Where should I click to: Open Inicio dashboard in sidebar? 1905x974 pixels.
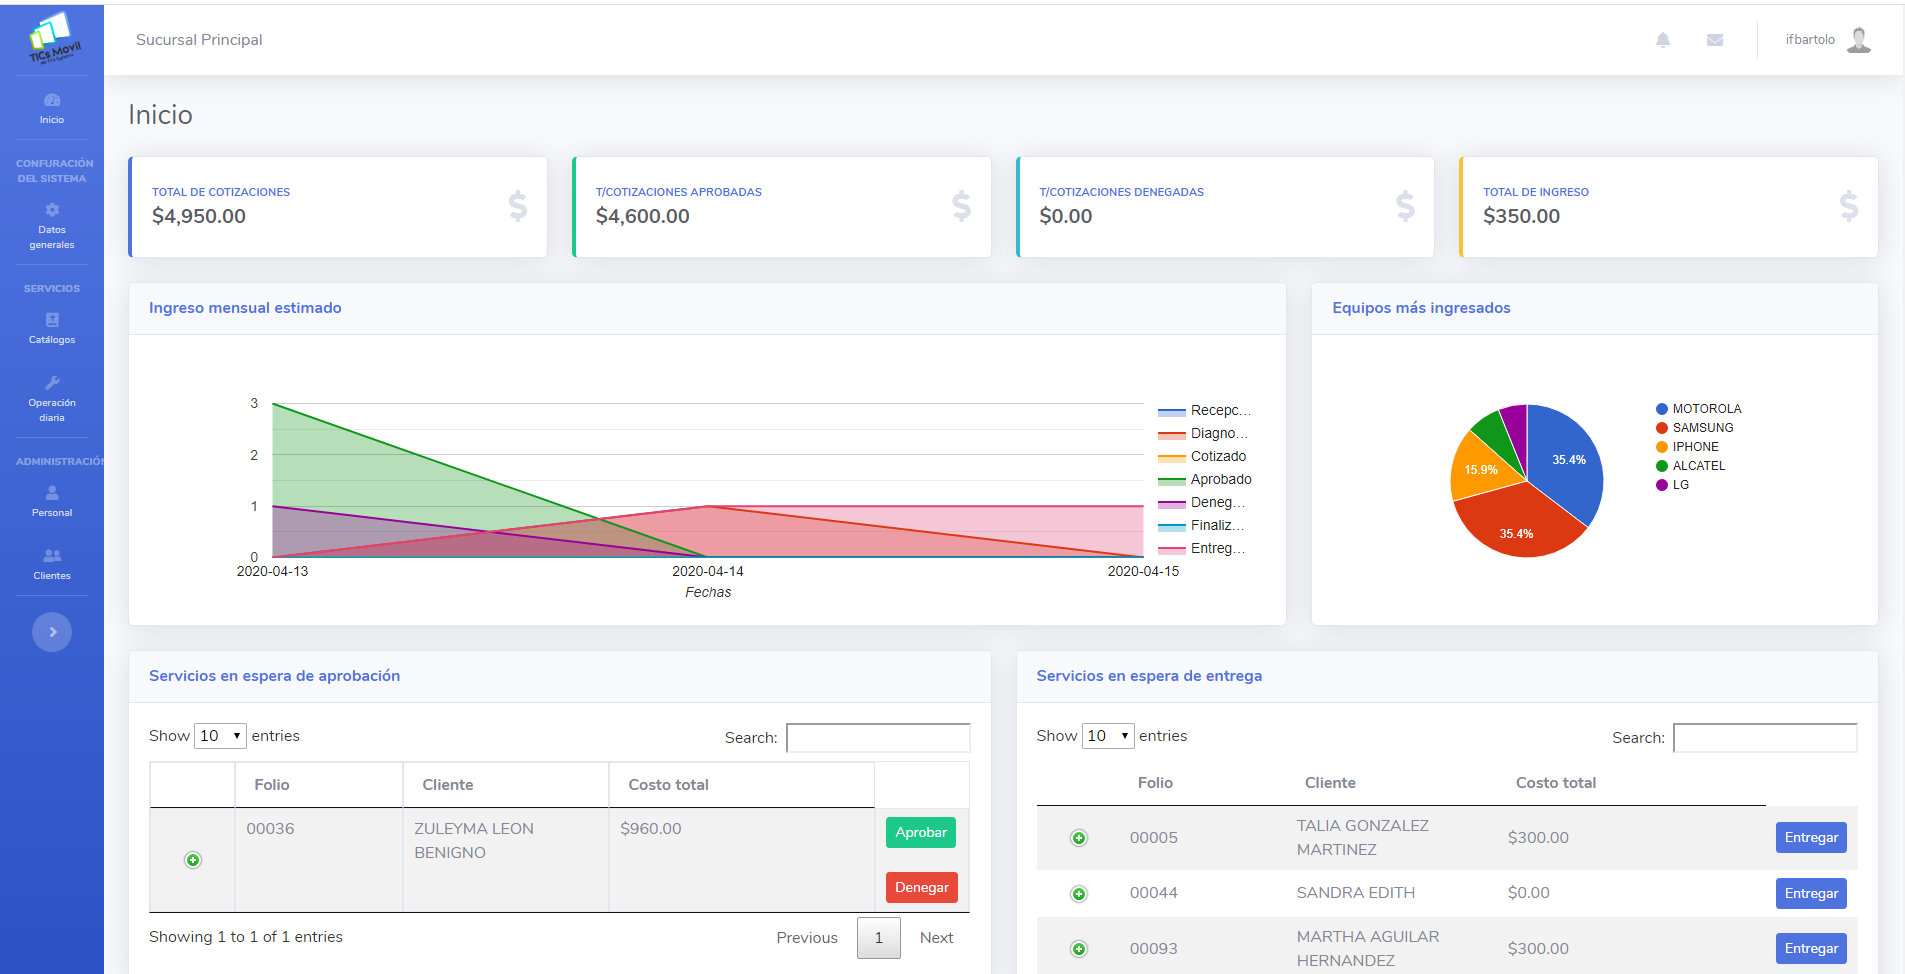(x=52, y=108)
